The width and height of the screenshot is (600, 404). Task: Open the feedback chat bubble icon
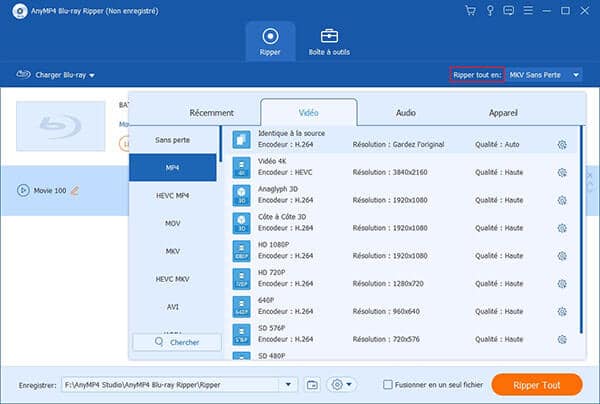point(510,10)
